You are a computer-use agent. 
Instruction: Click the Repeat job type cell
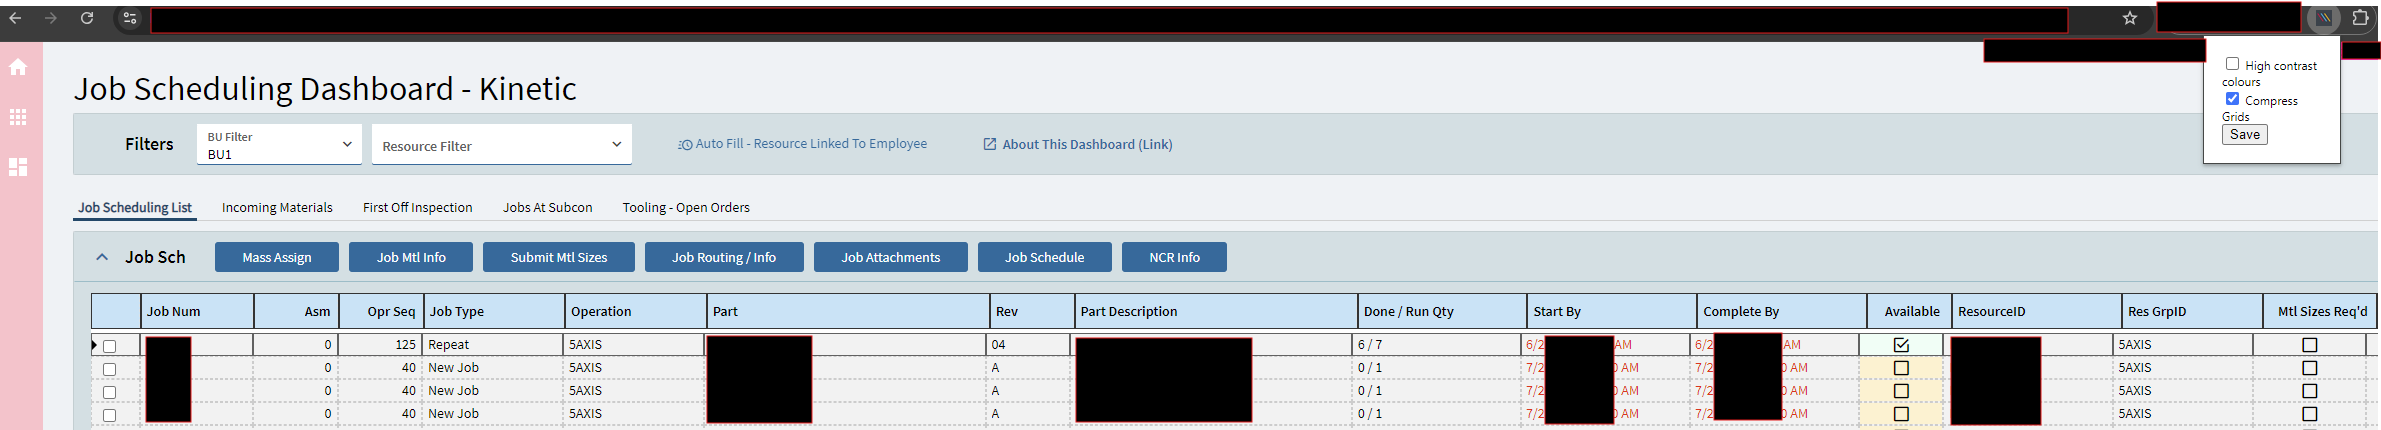pyautogui.click(x=494, y=345)
